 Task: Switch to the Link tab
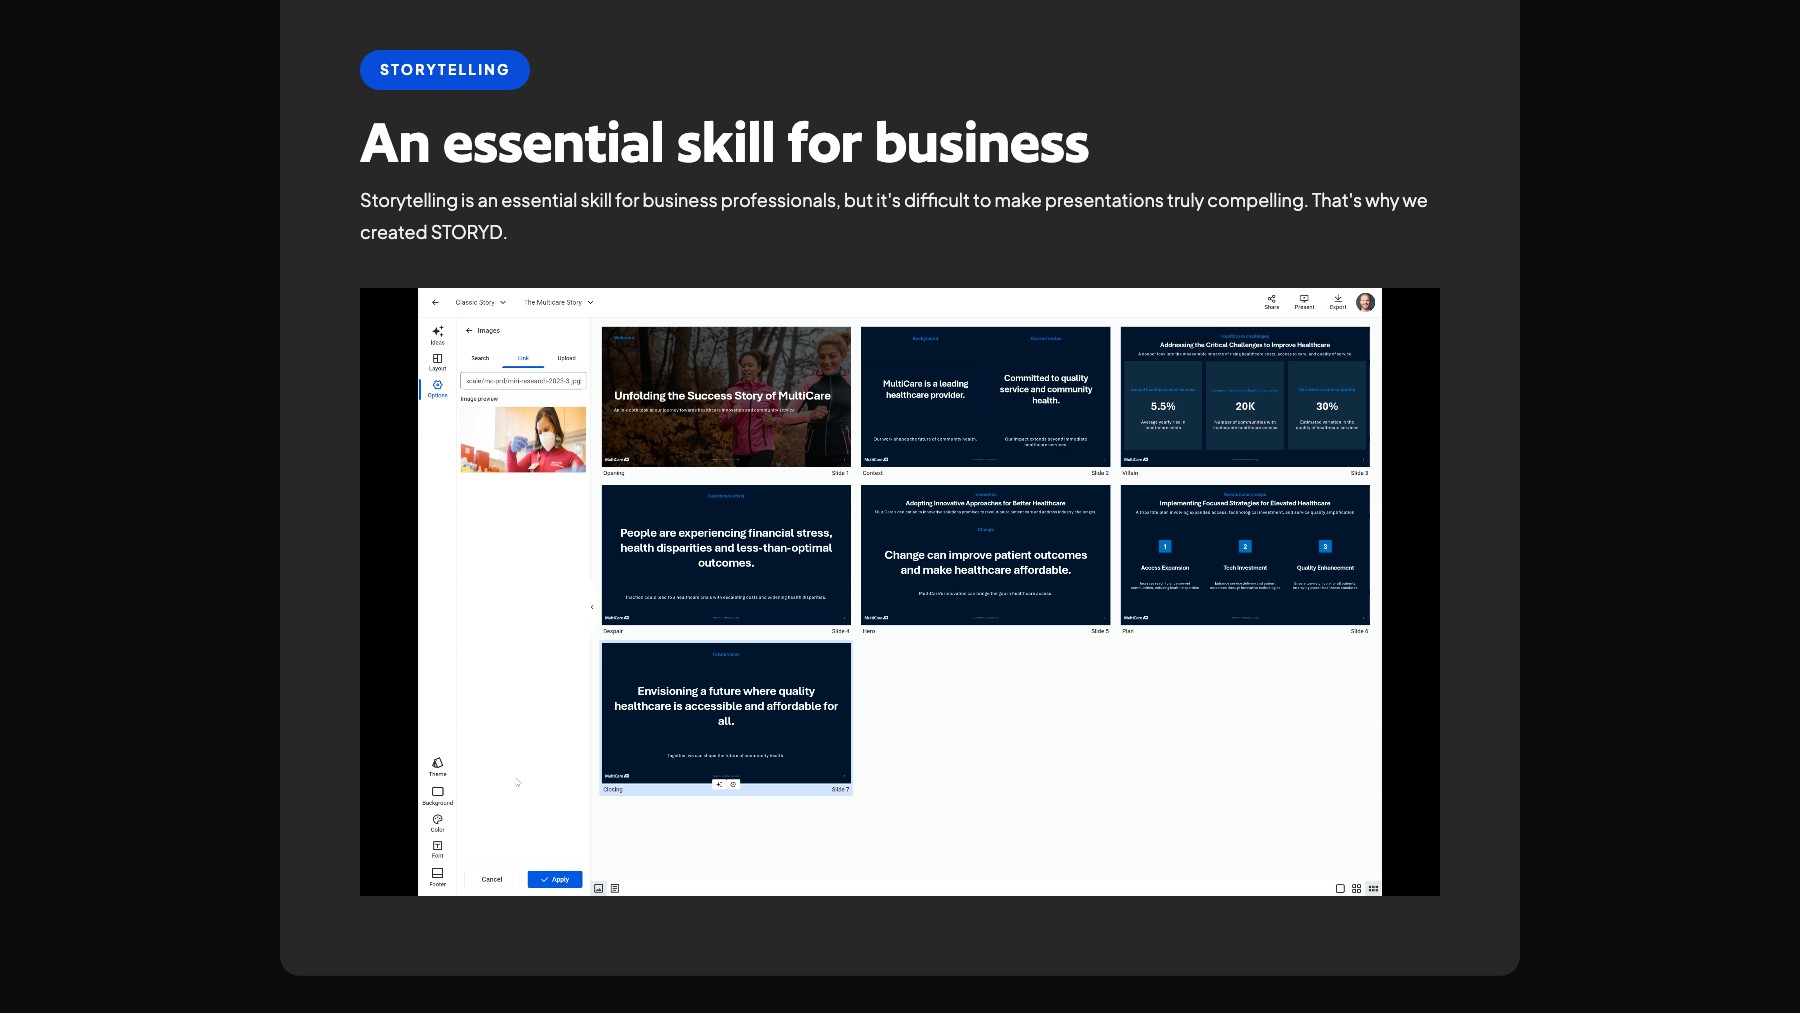point(523,358)
